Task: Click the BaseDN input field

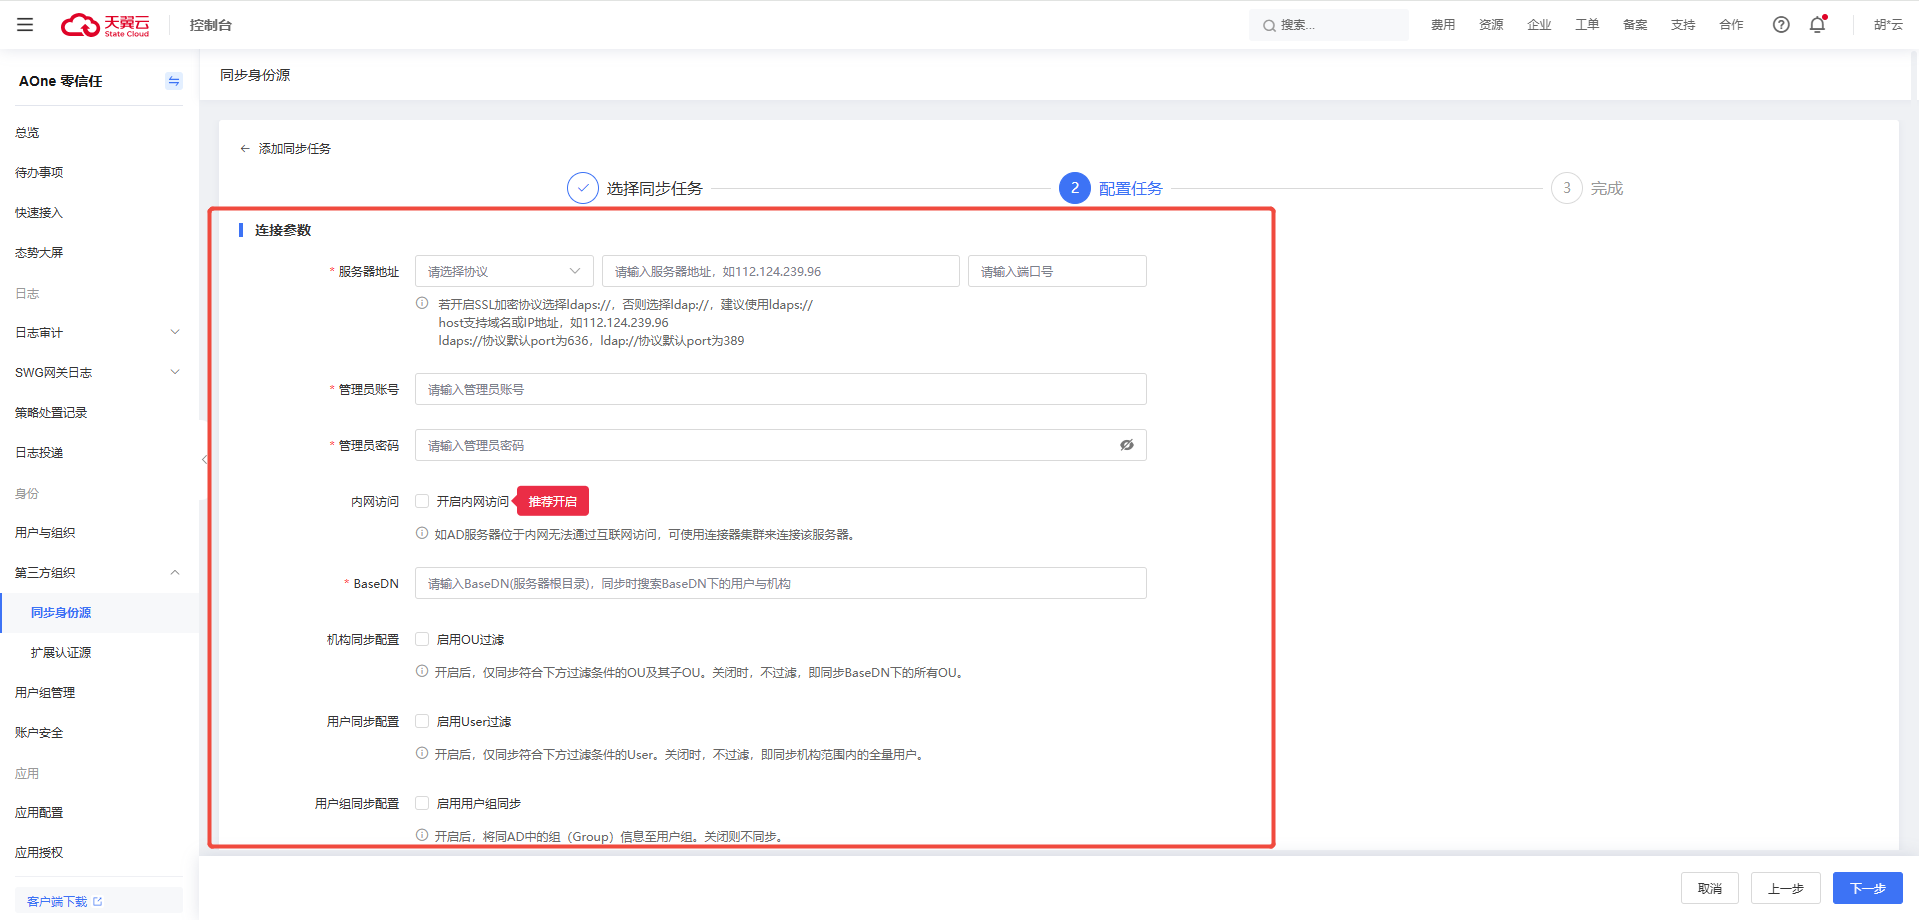Action: 780,583
